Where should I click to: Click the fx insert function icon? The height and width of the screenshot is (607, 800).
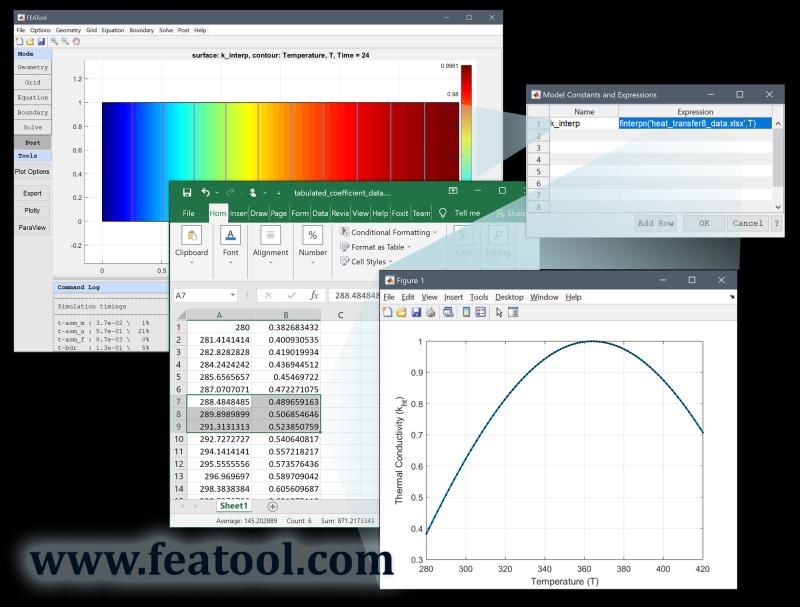(314, 295)
